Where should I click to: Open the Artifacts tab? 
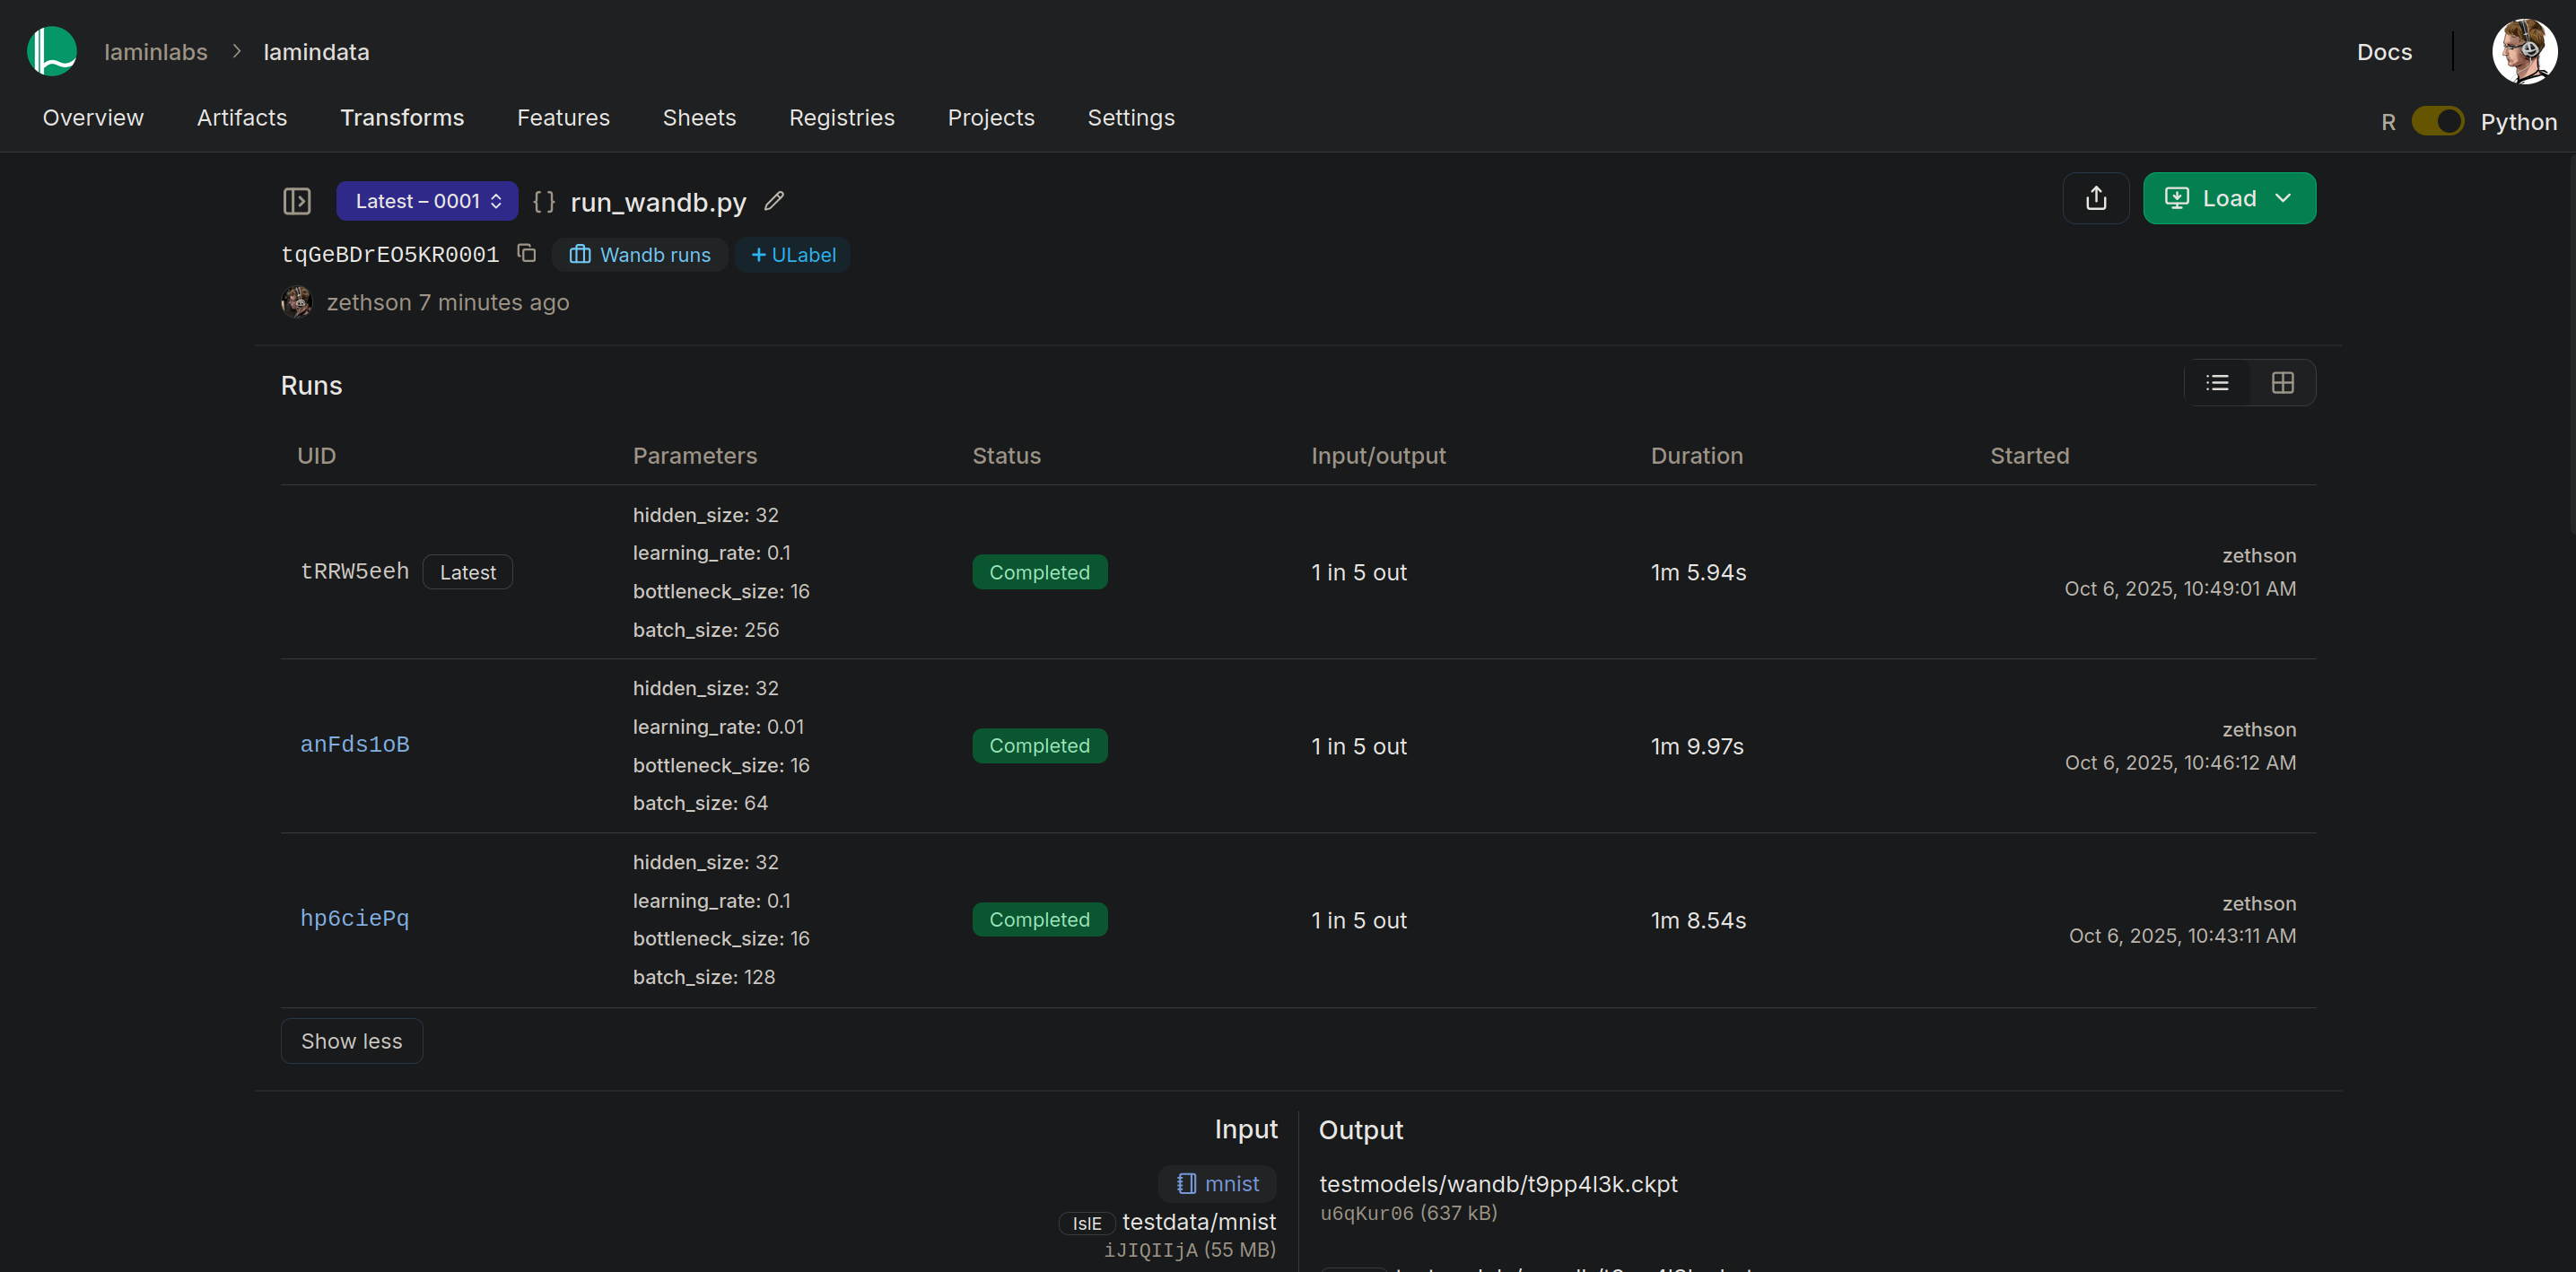[x=242, y=118]
